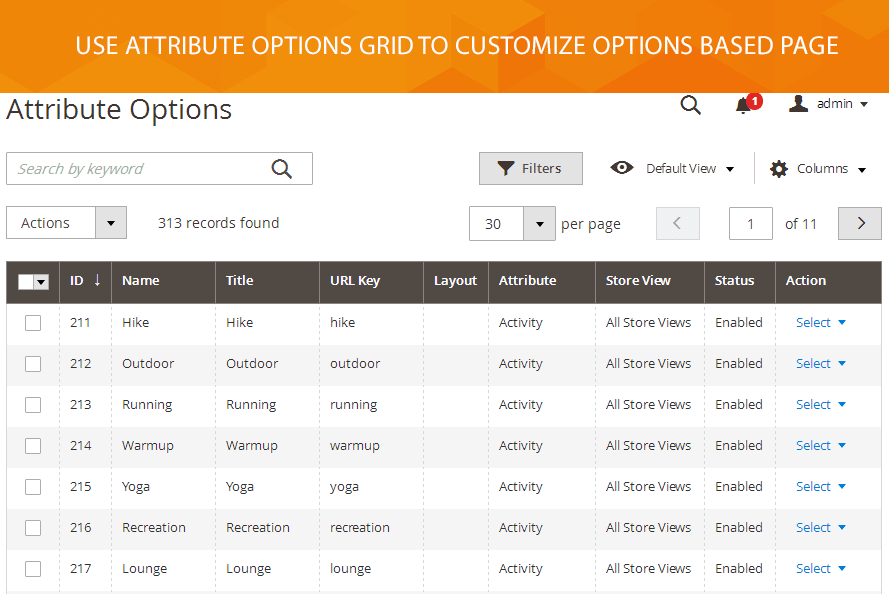Open Select action for the Yoga row
This screenshot has width=889, height=594.
[820, 486]
